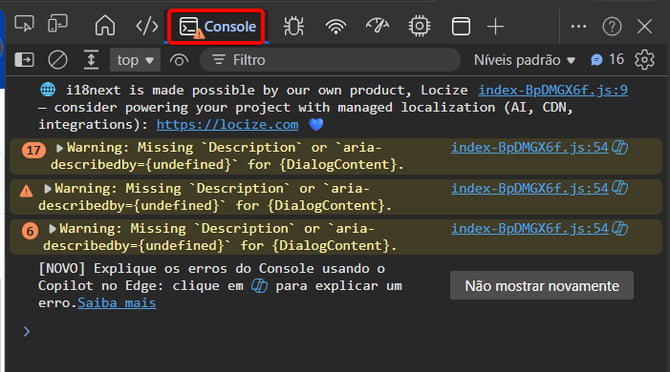Open index-BpDMGX6f.js:9 source link

pos(553,90)
